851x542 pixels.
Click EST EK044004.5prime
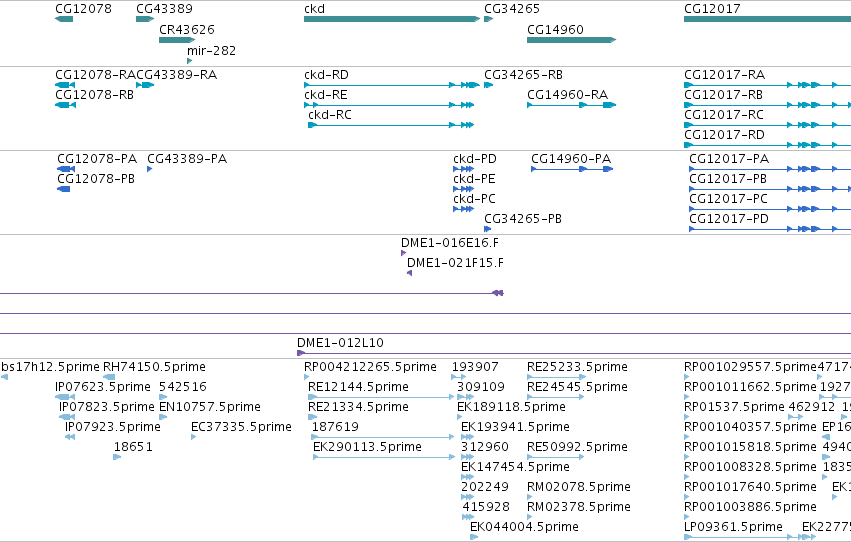(524, 528)
